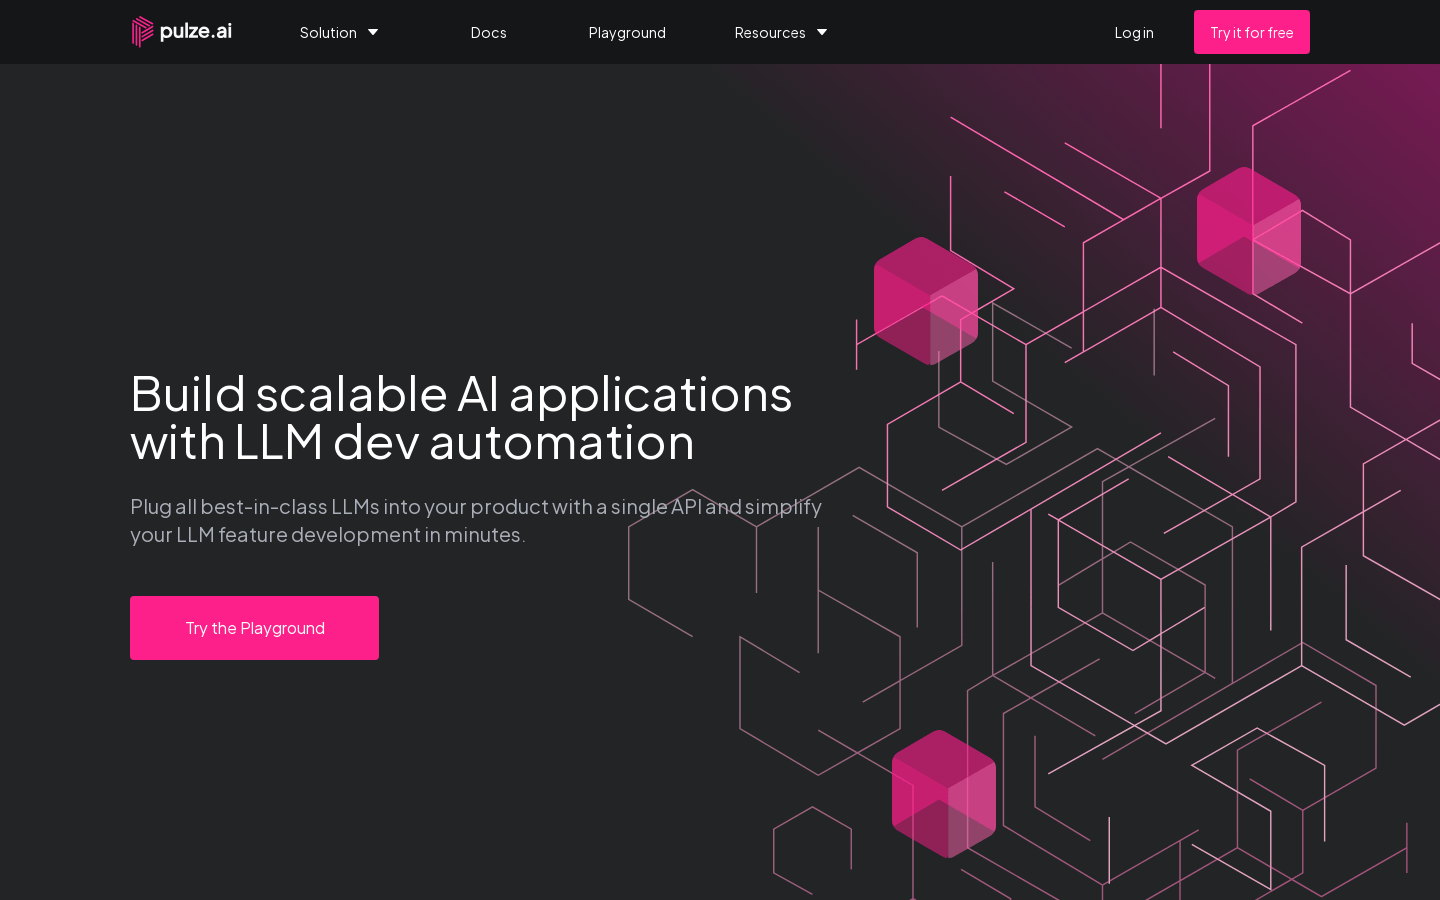Click the pulze.ai wordmark in navbar

(x=195, y=31)
